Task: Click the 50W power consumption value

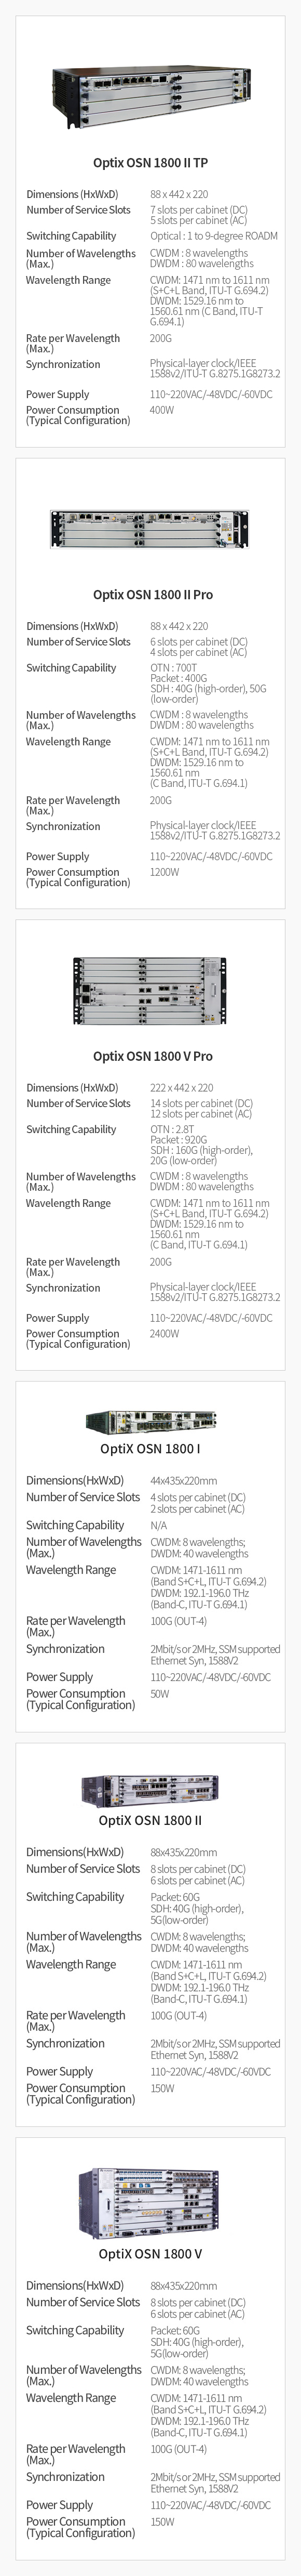Action: tap(160, 1694)
